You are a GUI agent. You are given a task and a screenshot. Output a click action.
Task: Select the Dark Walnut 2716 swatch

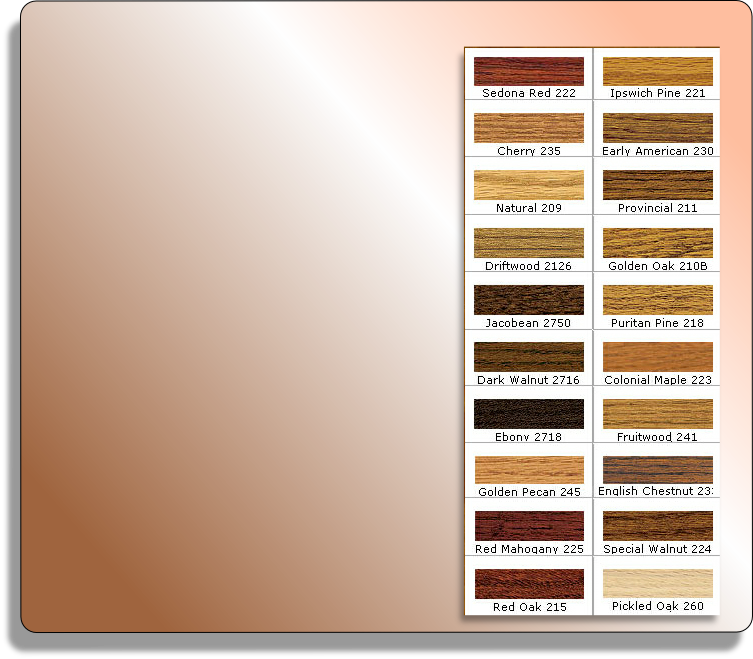[528, 357]
